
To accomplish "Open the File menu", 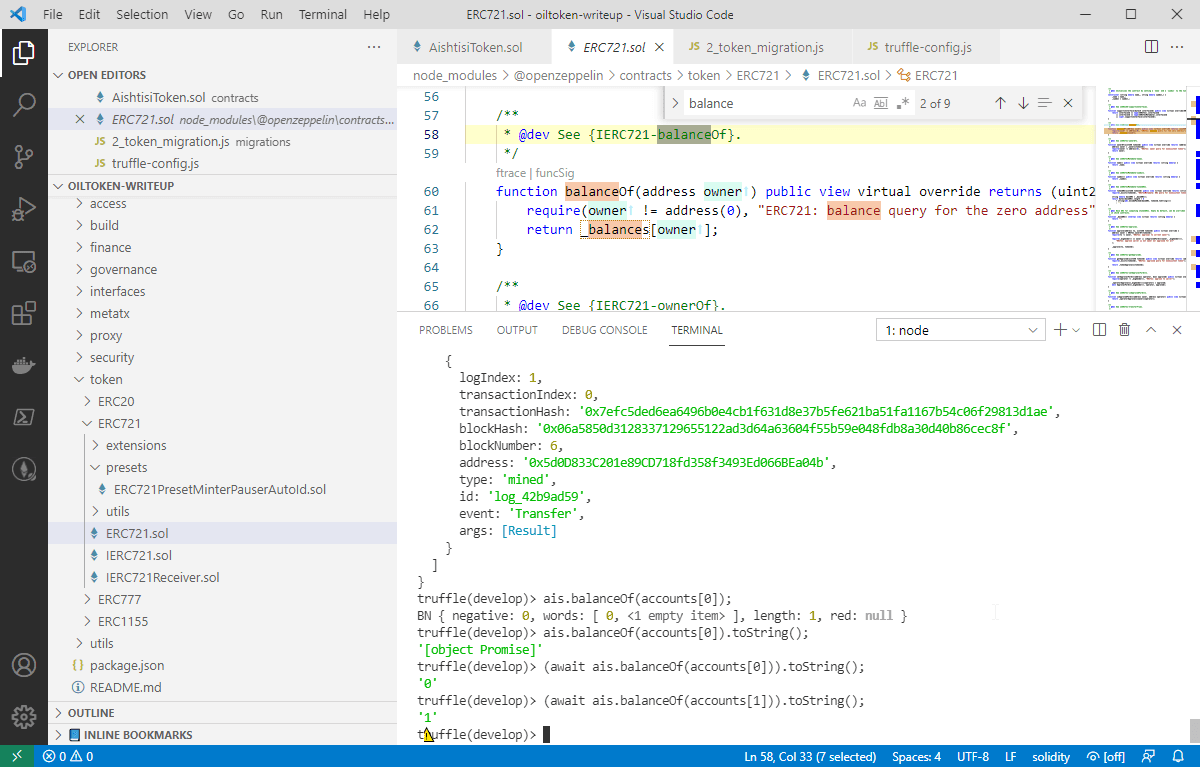I will [53, 15].
